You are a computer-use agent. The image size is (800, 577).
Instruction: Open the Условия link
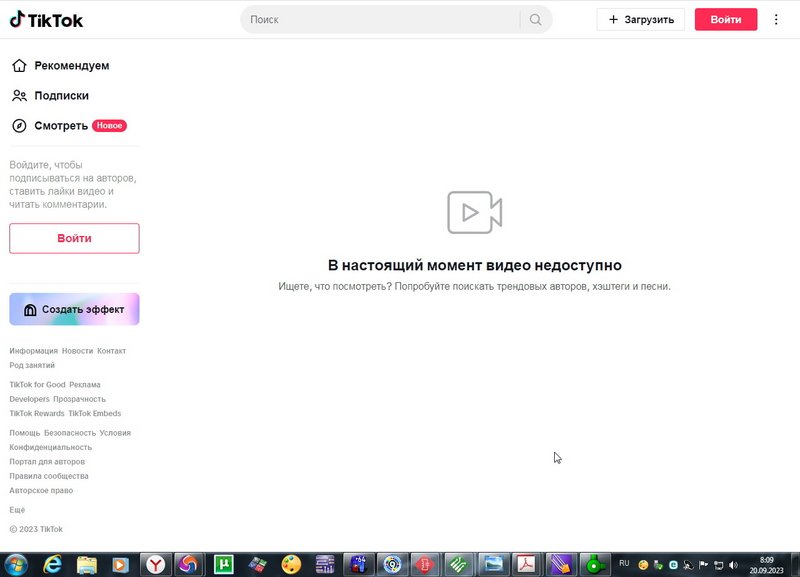115,433
